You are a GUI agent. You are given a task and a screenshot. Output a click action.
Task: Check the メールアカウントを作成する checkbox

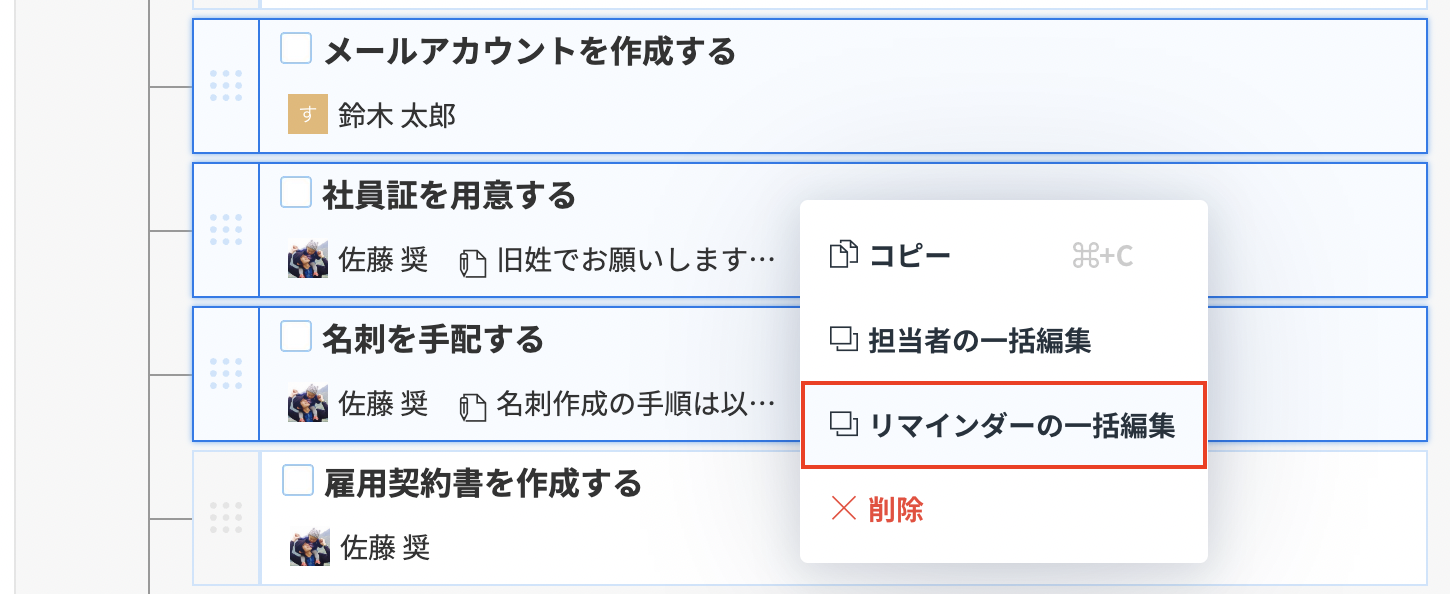tap(295, 47)
